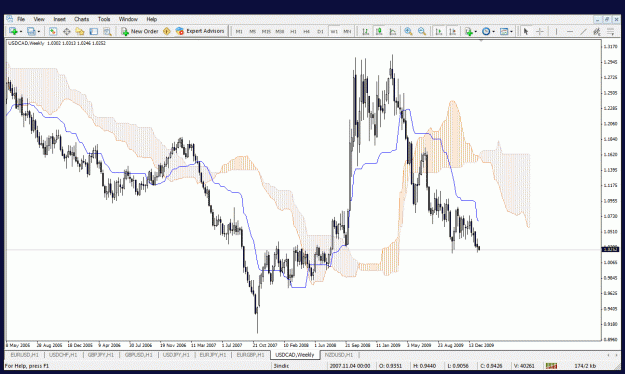The width and height of the screenshot is (625, 374).
Task: Switch to M1 timeframe
Action: click(x=239, y=31)
